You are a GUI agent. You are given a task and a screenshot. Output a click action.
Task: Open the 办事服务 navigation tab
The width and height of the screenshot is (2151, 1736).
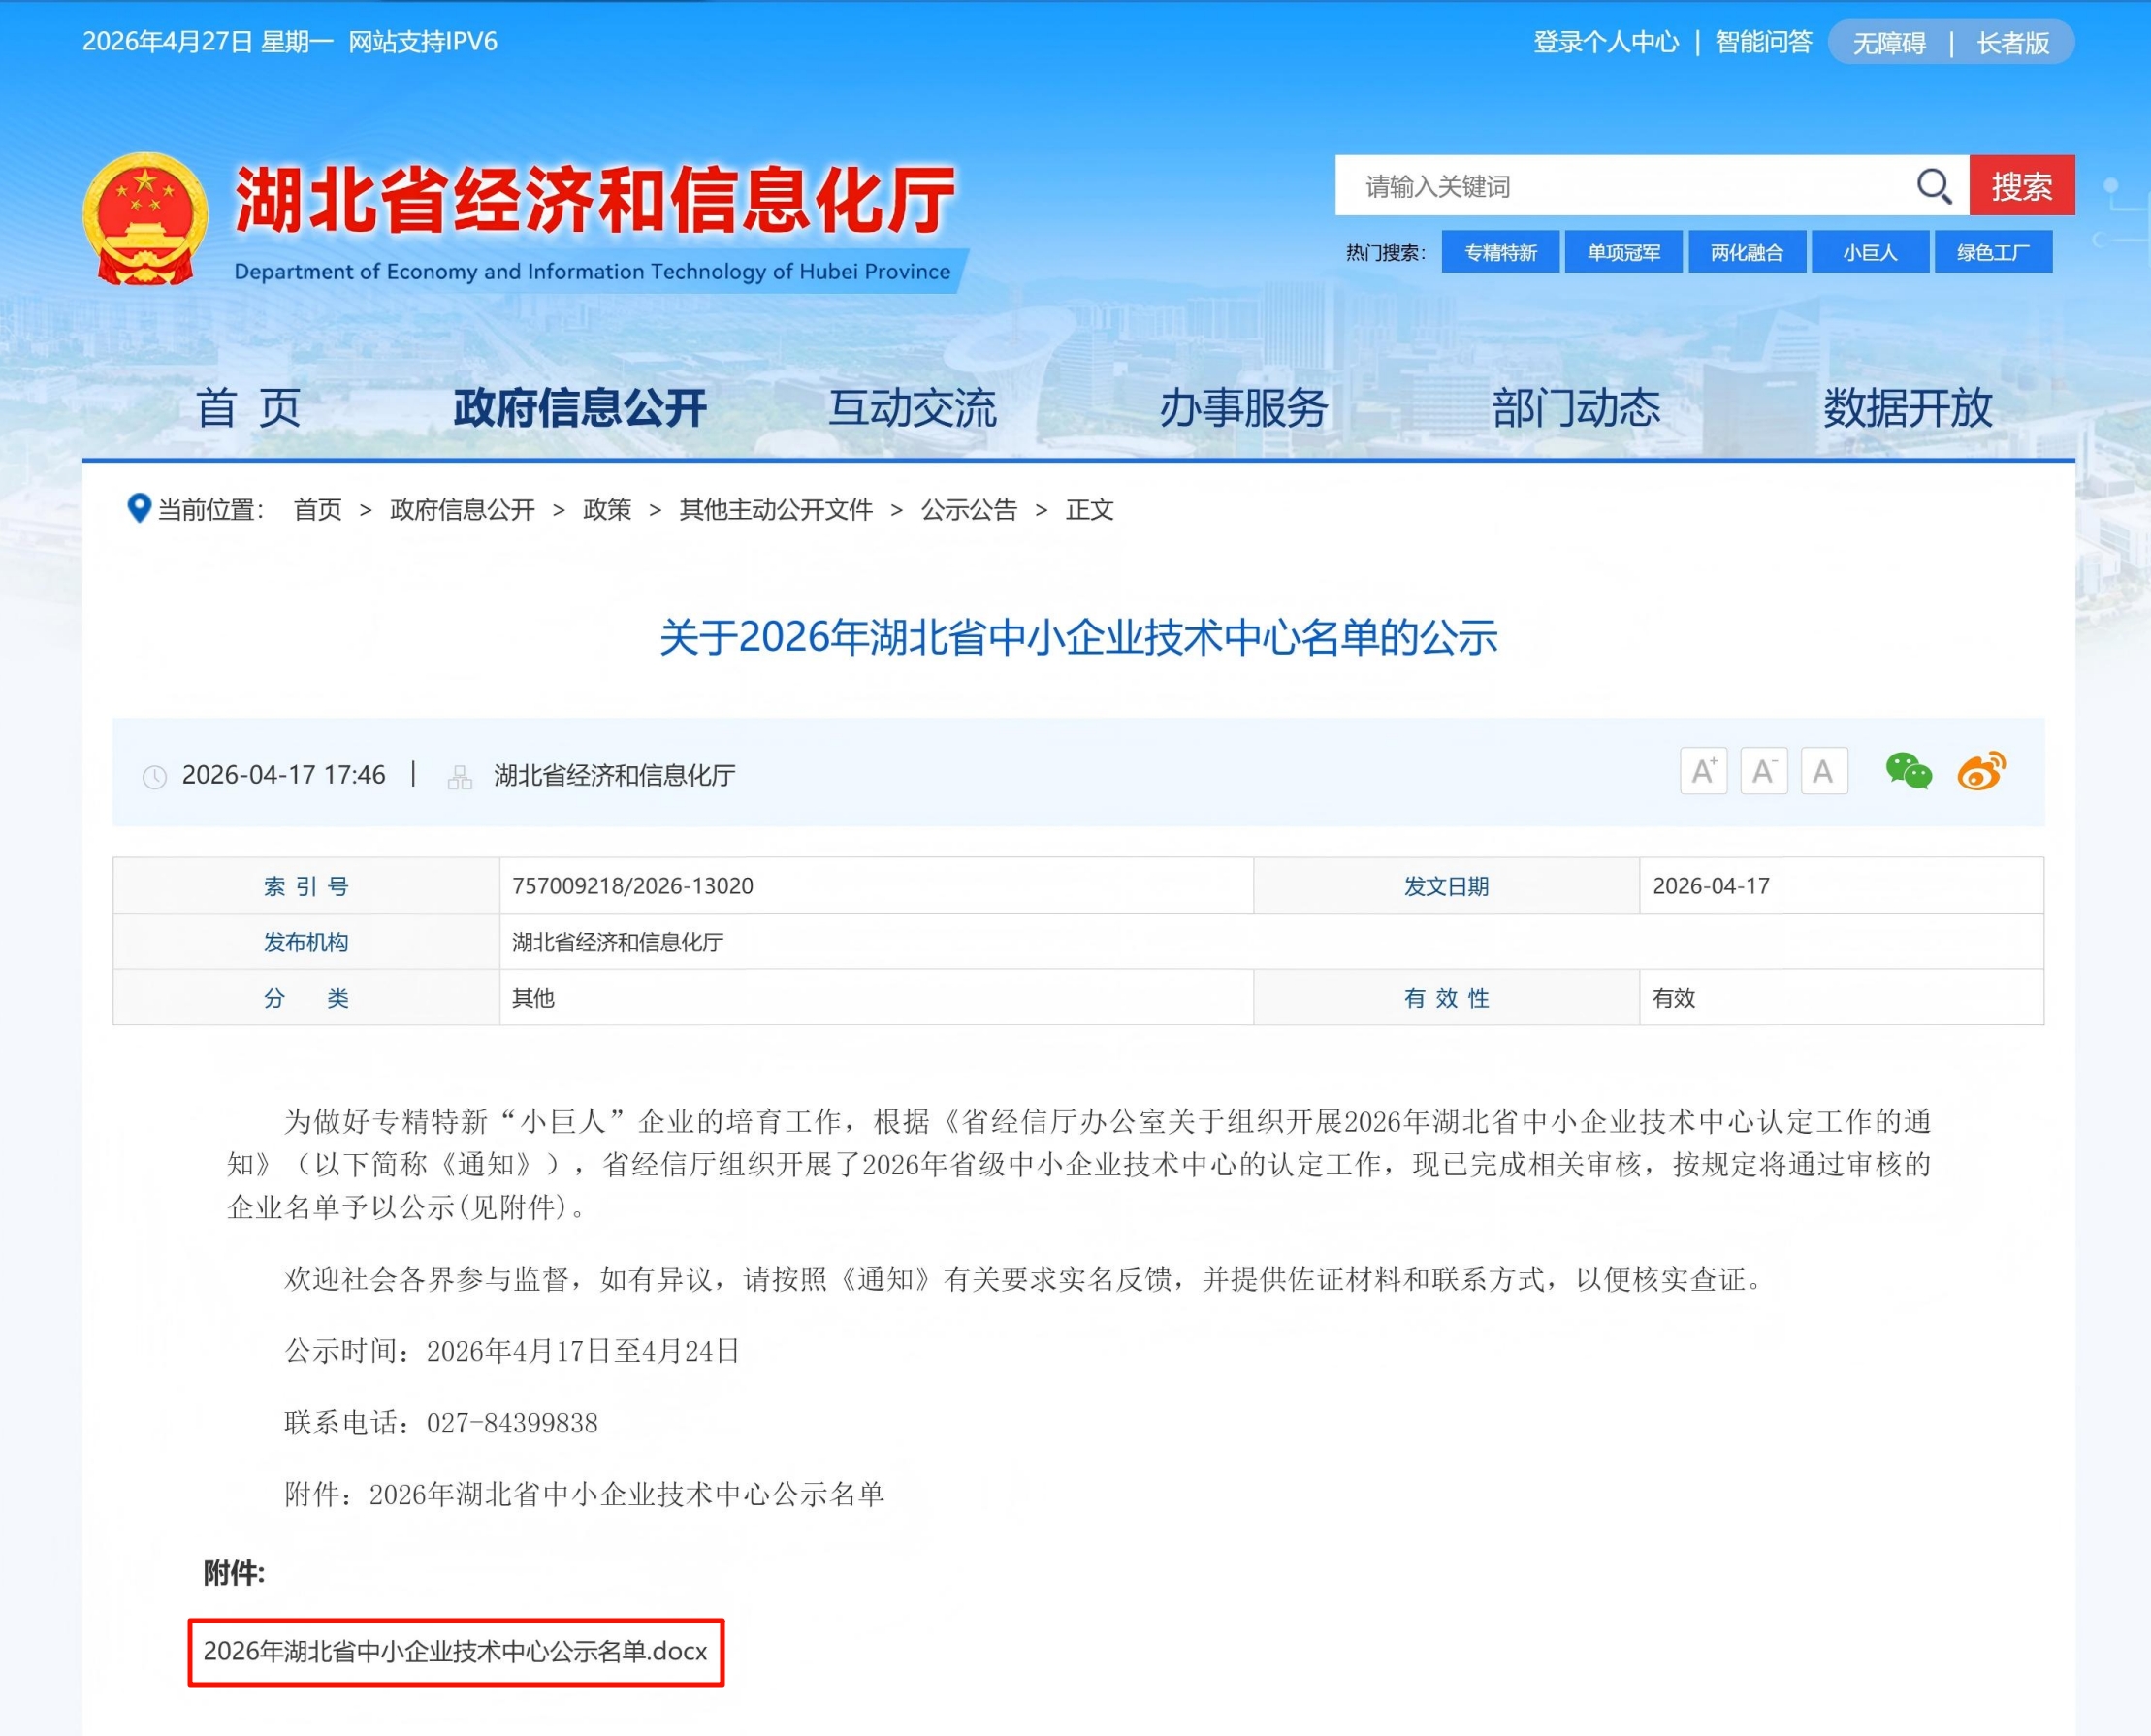[1243, 408]
